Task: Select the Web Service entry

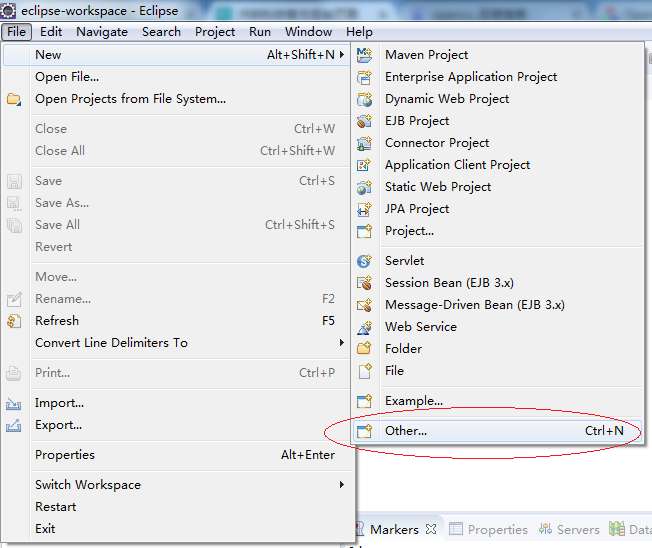Action: point(497,327)
